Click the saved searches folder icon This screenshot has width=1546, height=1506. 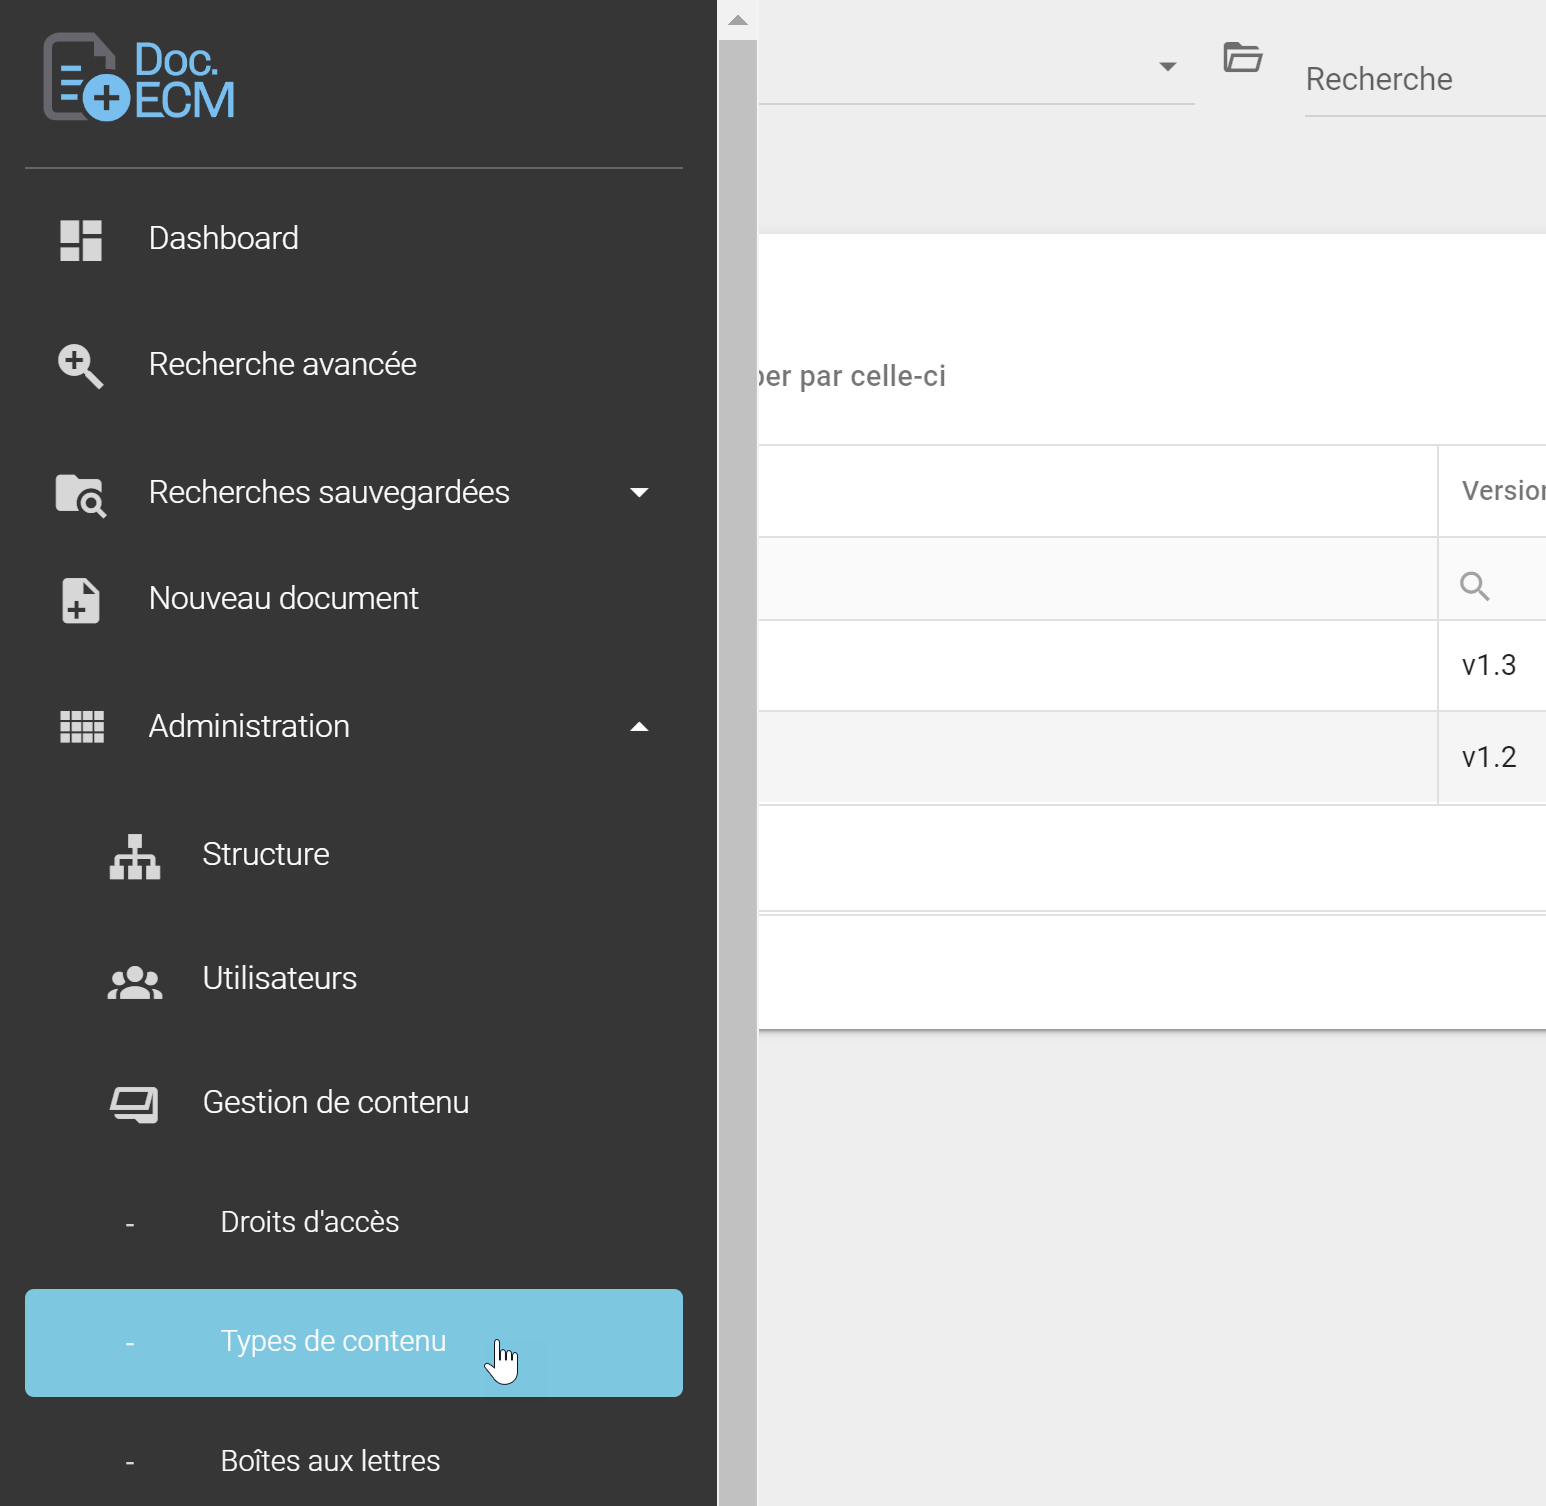click(80, 494)
